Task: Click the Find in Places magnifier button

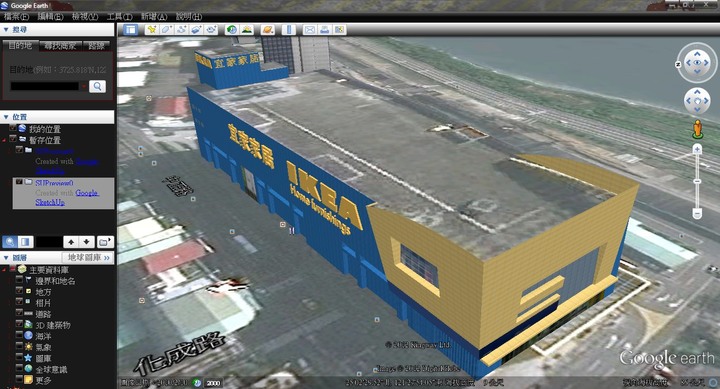Action: (10, 242)
